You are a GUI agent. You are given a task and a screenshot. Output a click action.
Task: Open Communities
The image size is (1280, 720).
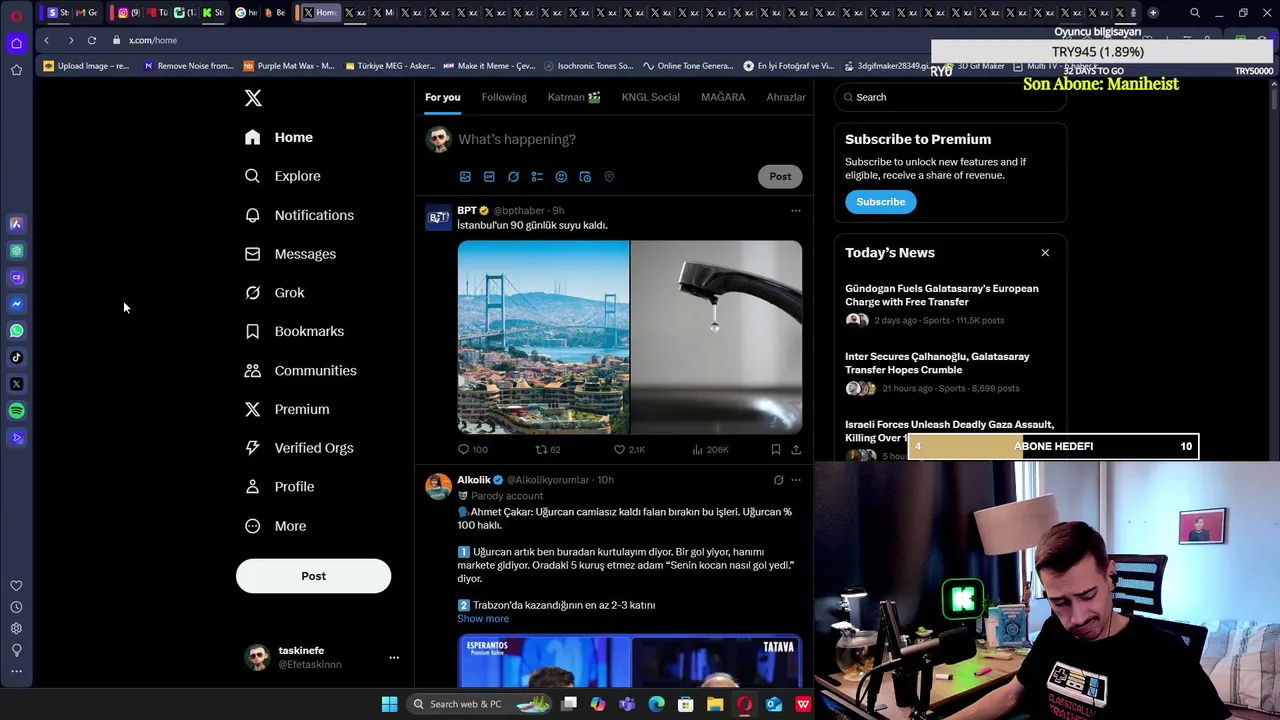[300, 370]
